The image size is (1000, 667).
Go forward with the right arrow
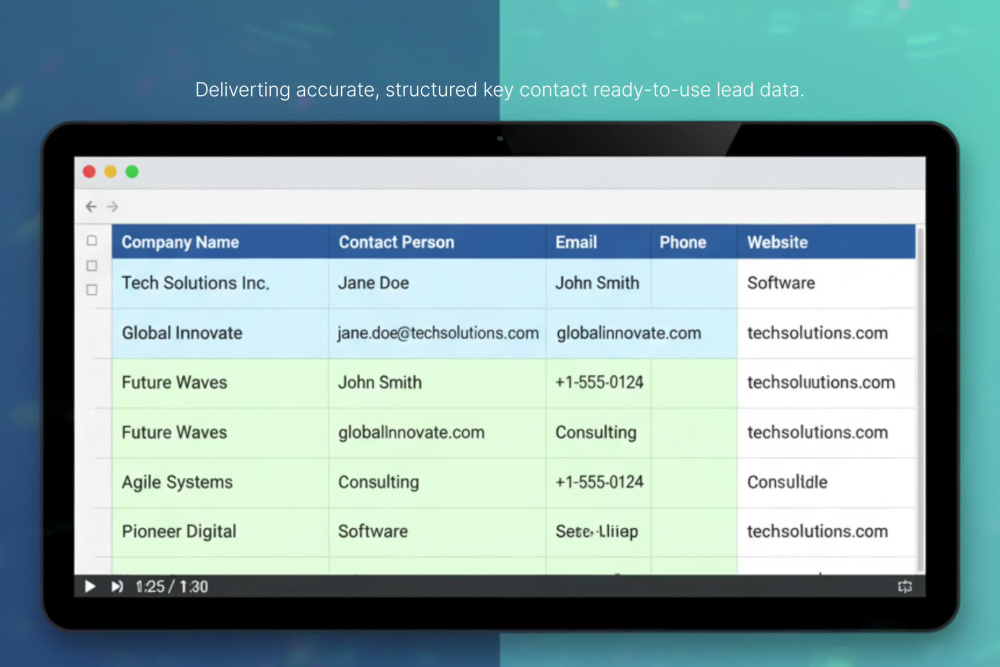point(112,206)
